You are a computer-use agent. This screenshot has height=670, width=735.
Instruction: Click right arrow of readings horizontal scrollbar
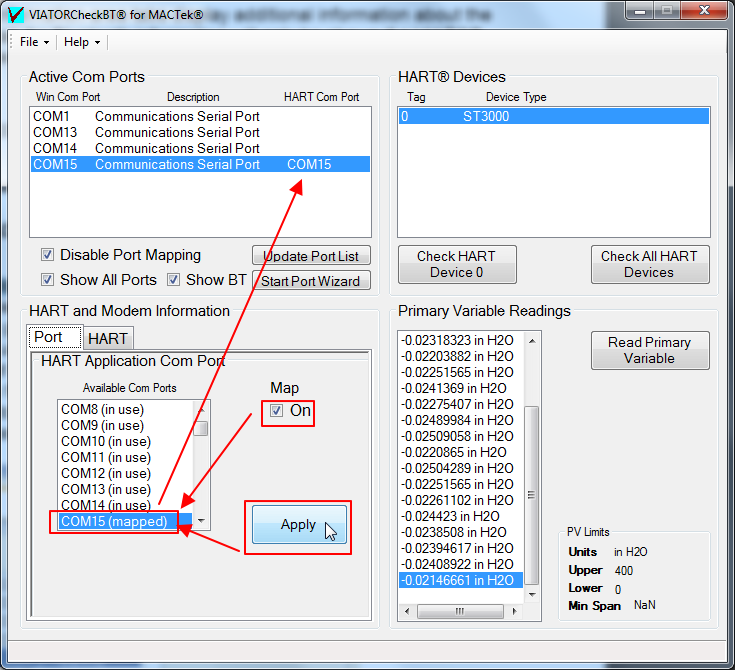(515, 611)
